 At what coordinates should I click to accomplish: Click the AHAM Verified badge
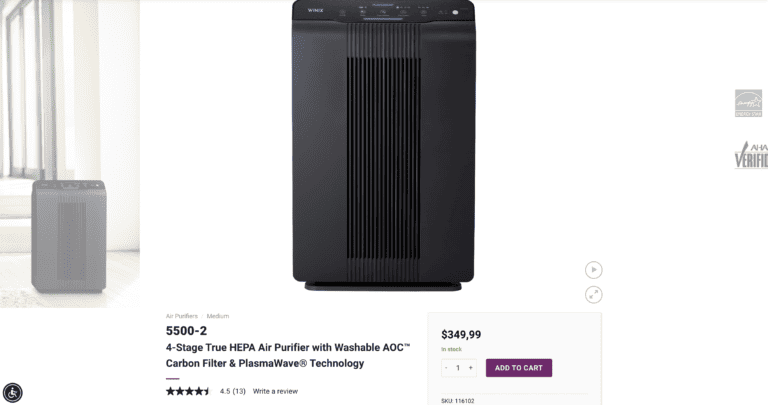(752, 157)
